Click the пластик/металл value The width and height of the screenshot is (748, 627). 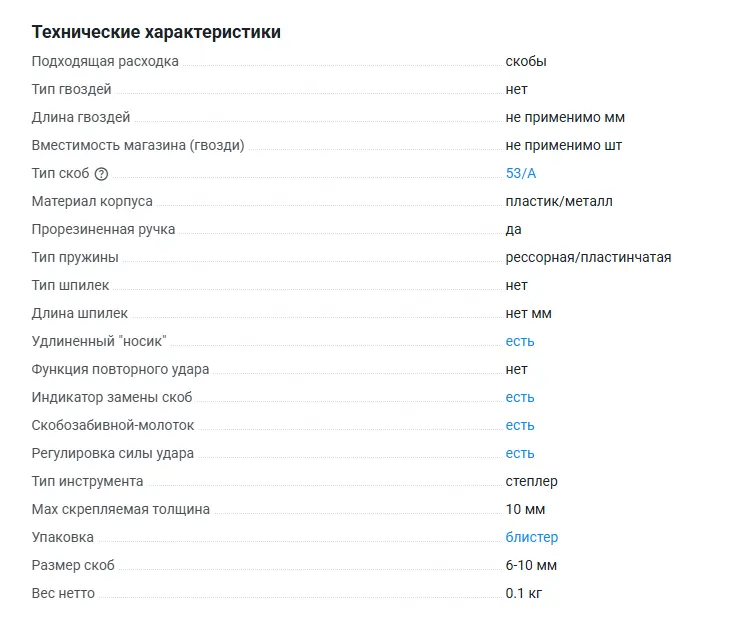pos(559,201)
